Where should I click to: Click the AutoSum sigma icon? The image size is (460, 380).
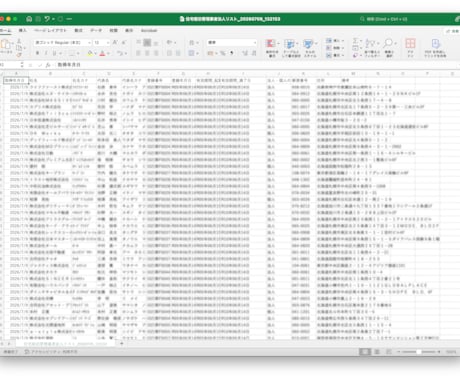click(x=356, y=41)
